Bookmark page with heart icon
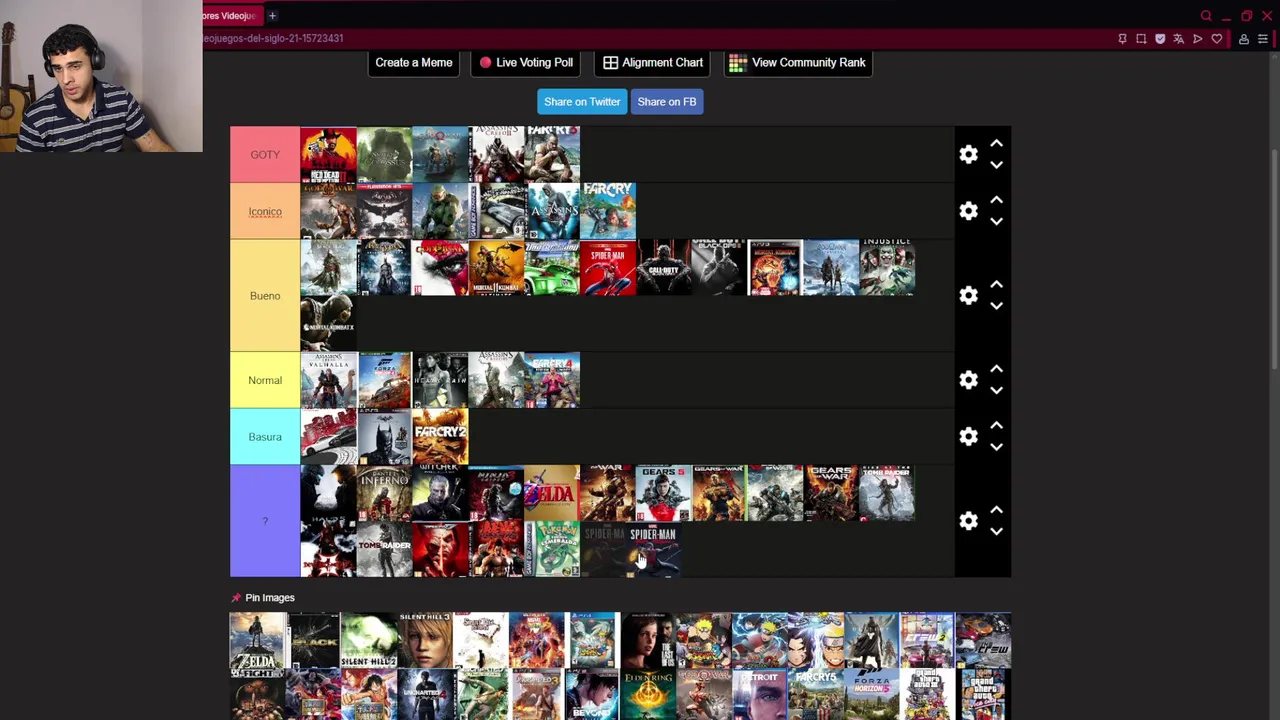 coord(1217,39)
